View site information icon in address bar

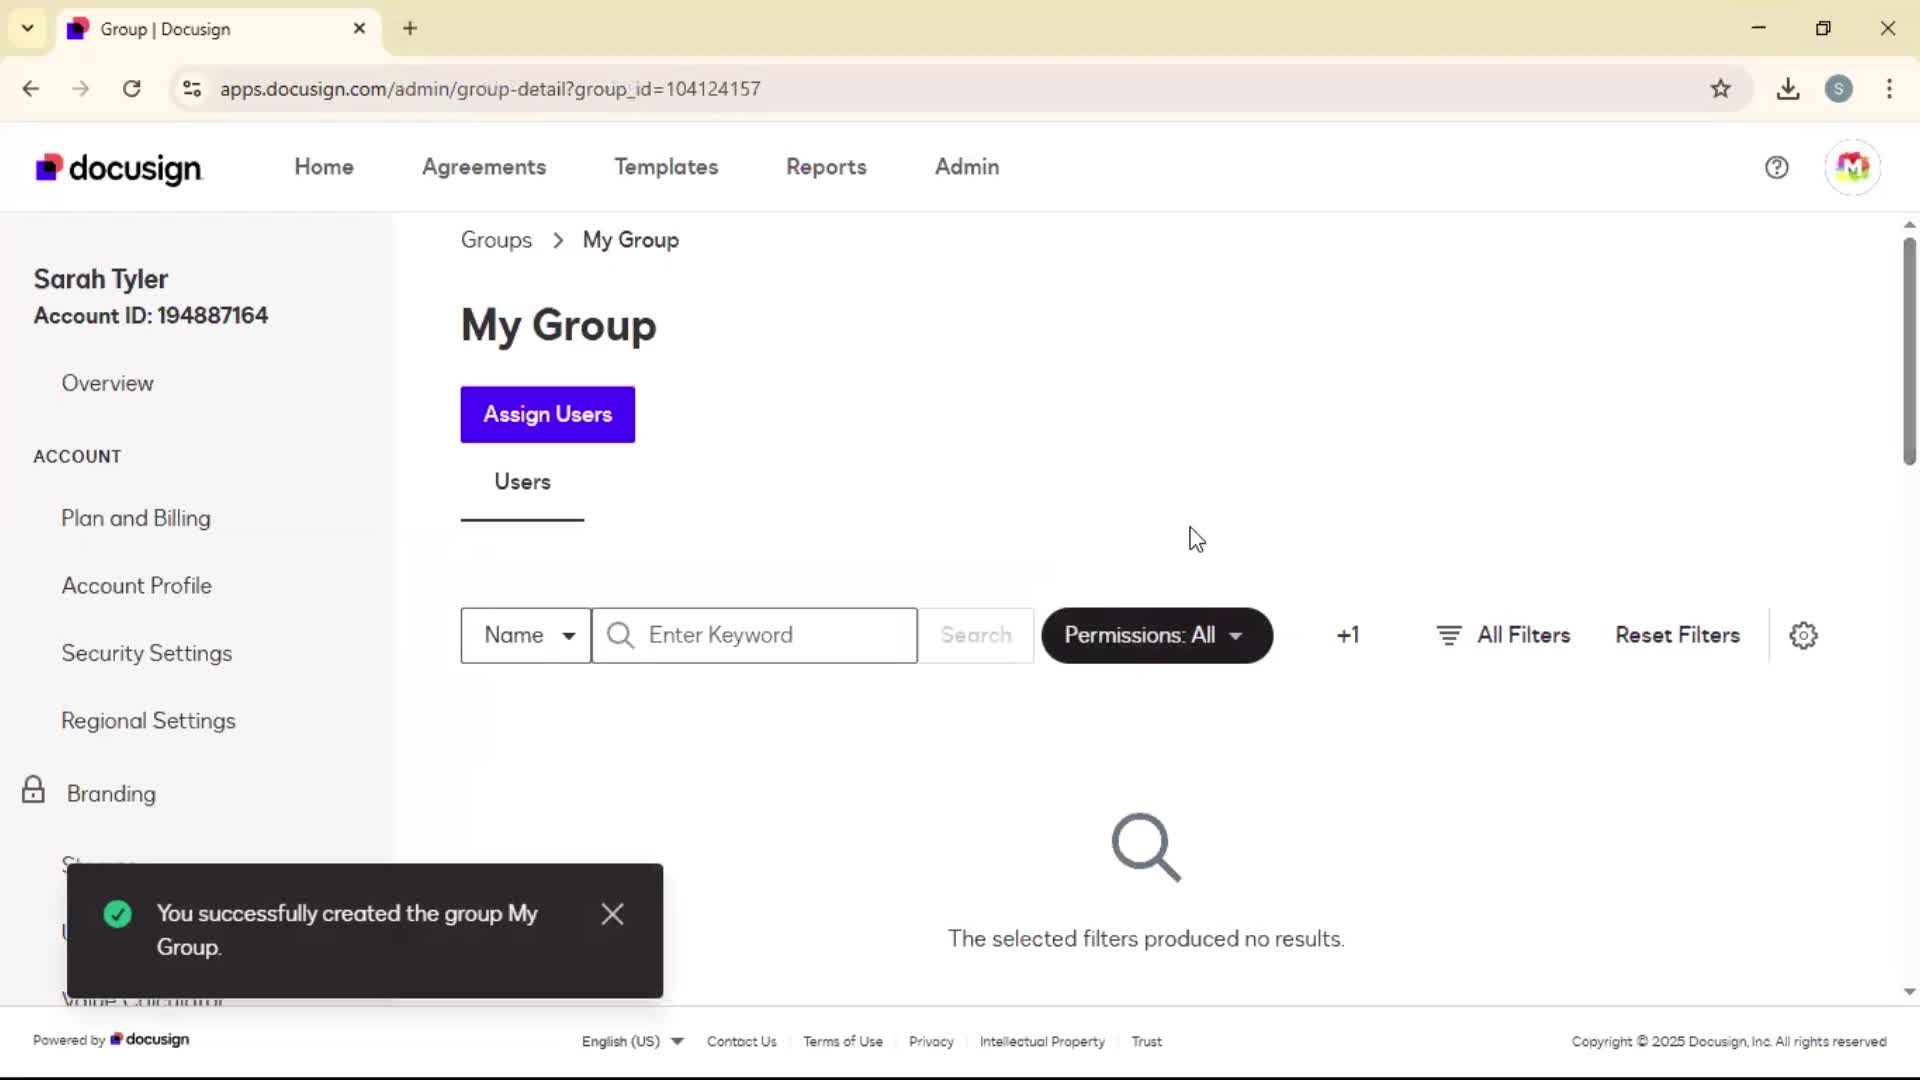[x=192, y=89]
